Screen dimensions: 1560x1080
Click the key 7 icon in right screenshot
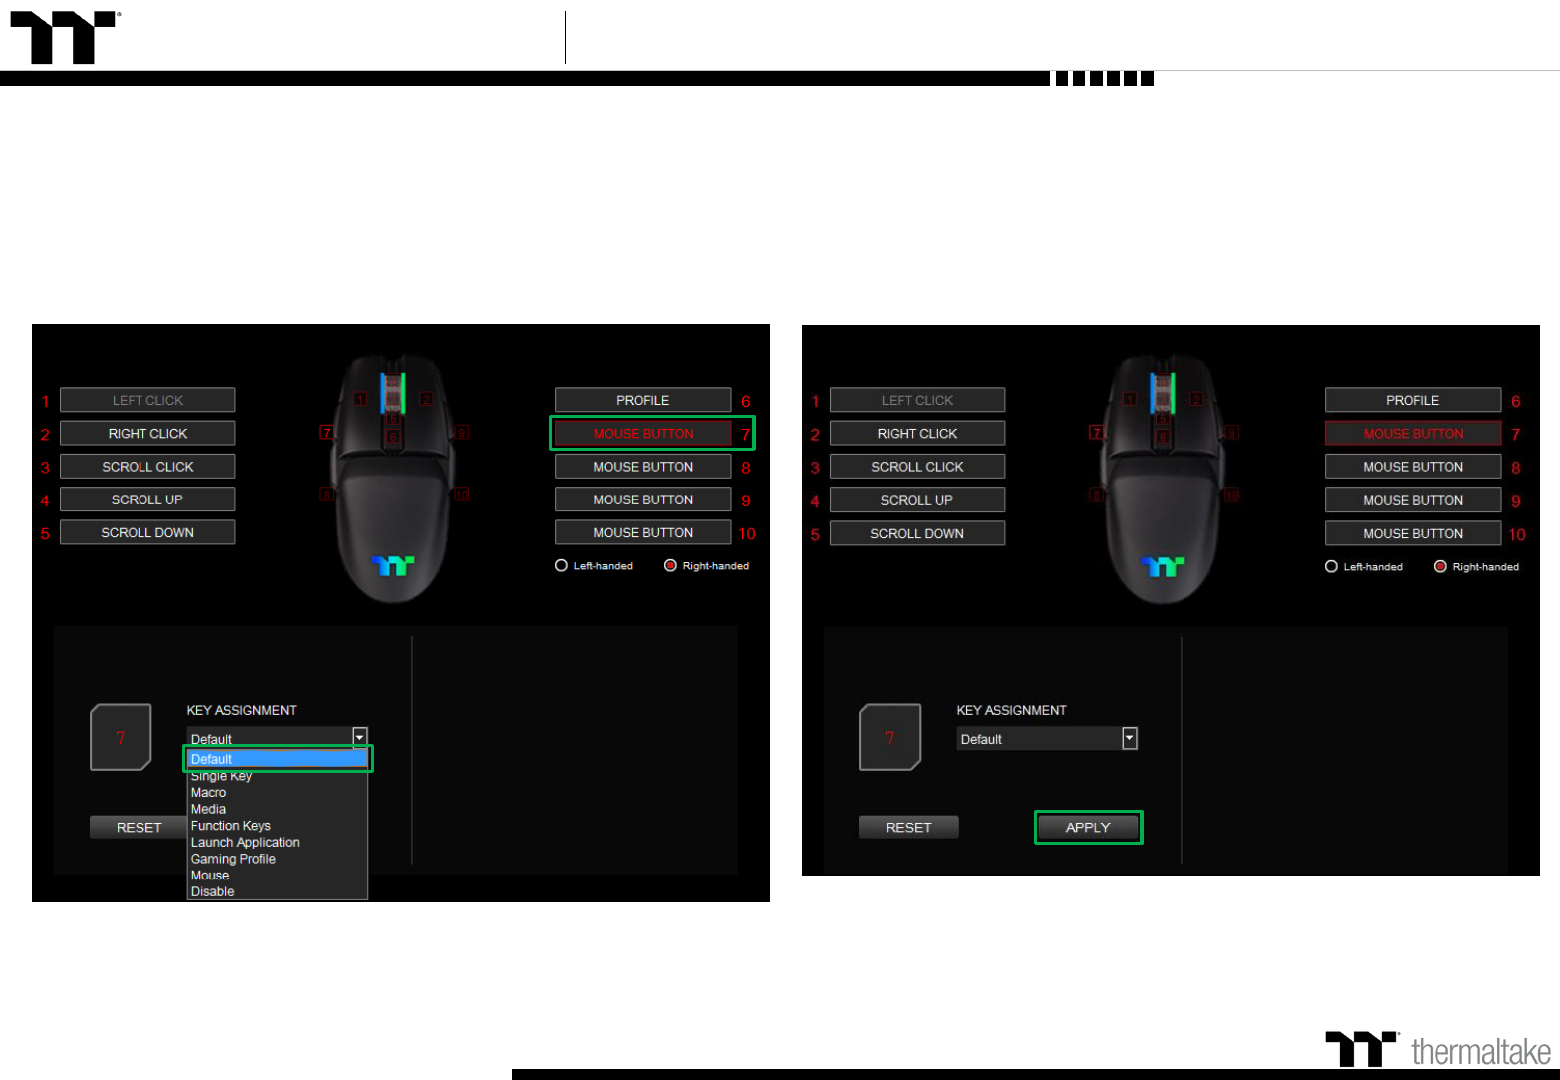pyautogui.click(x=890, y=737)
